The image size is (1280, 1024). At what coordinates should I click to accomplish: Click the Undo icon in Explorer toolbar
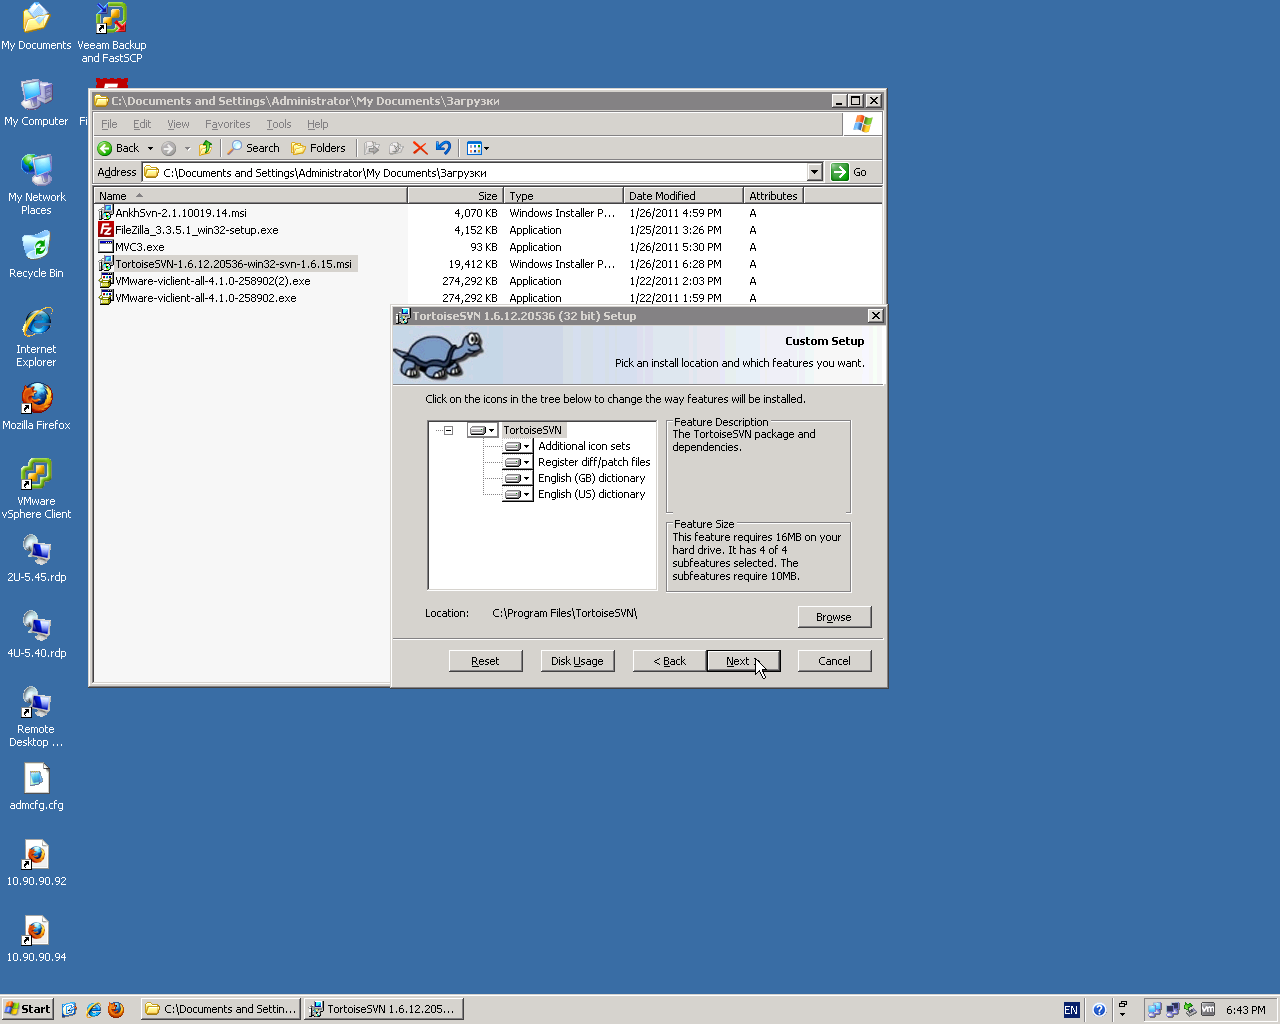[443, 148]
